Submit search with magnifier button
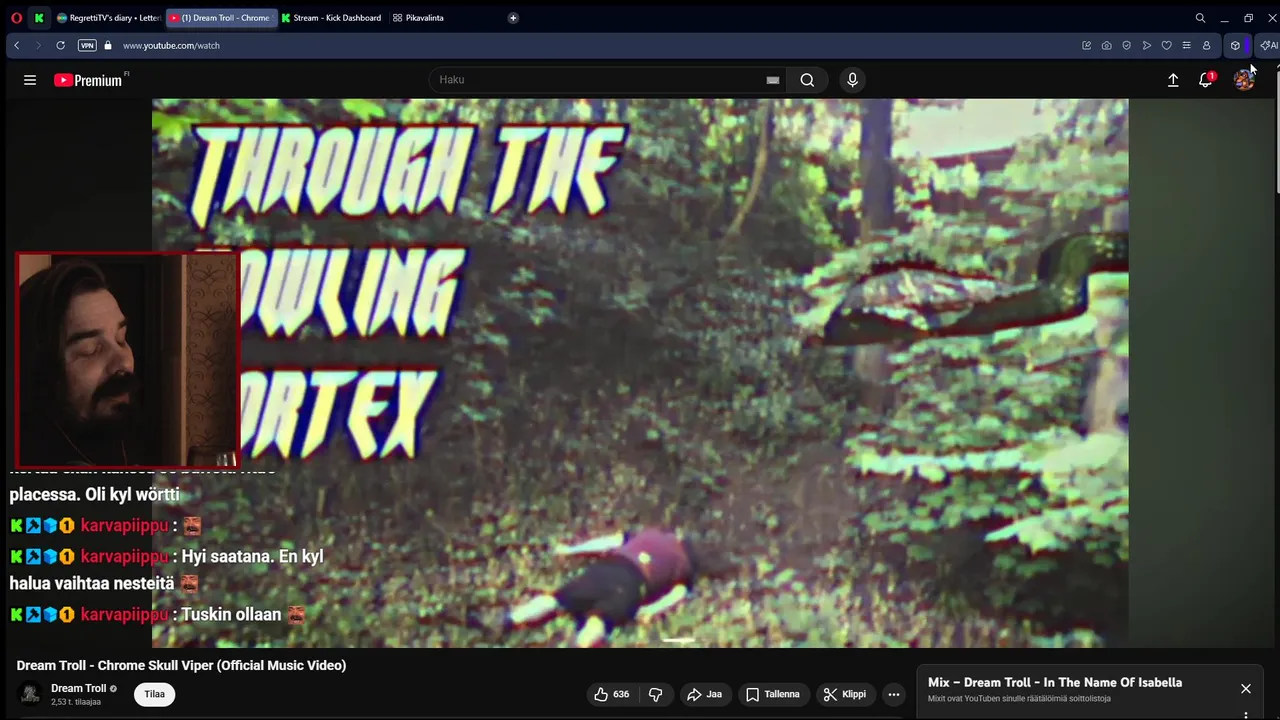Viewport: 1280px width, 720px height. pyautogui.click(x=807, y=80)
